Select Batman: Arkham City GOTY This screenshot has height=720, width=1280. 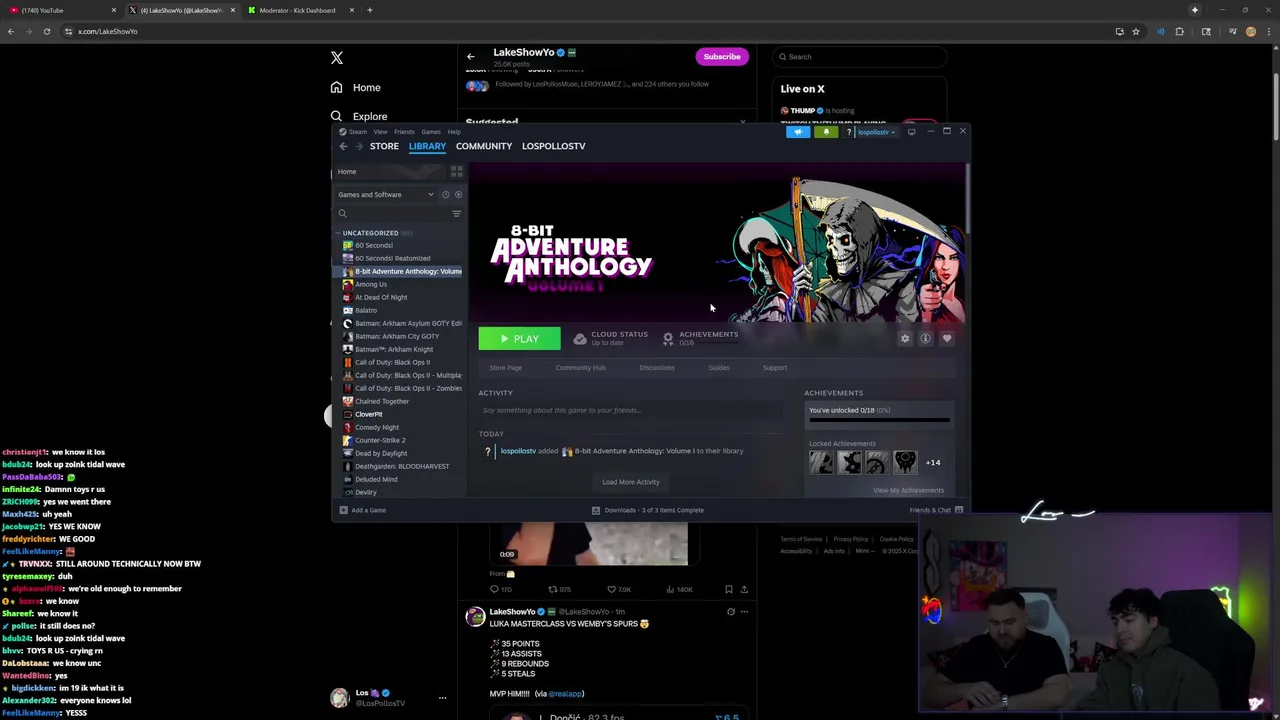(x=396, y=336)
